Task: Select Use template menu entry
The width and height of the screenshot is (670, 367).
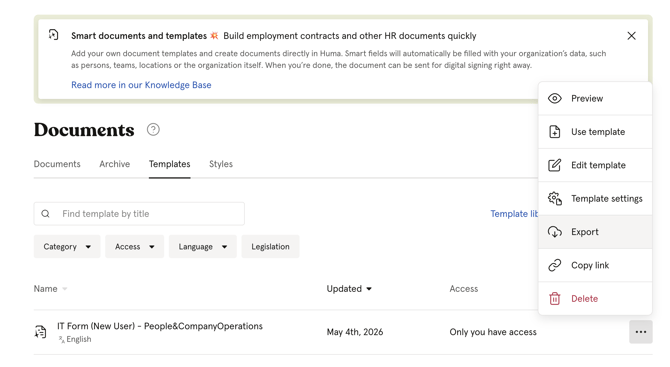Action: click(x=595, y=132)
